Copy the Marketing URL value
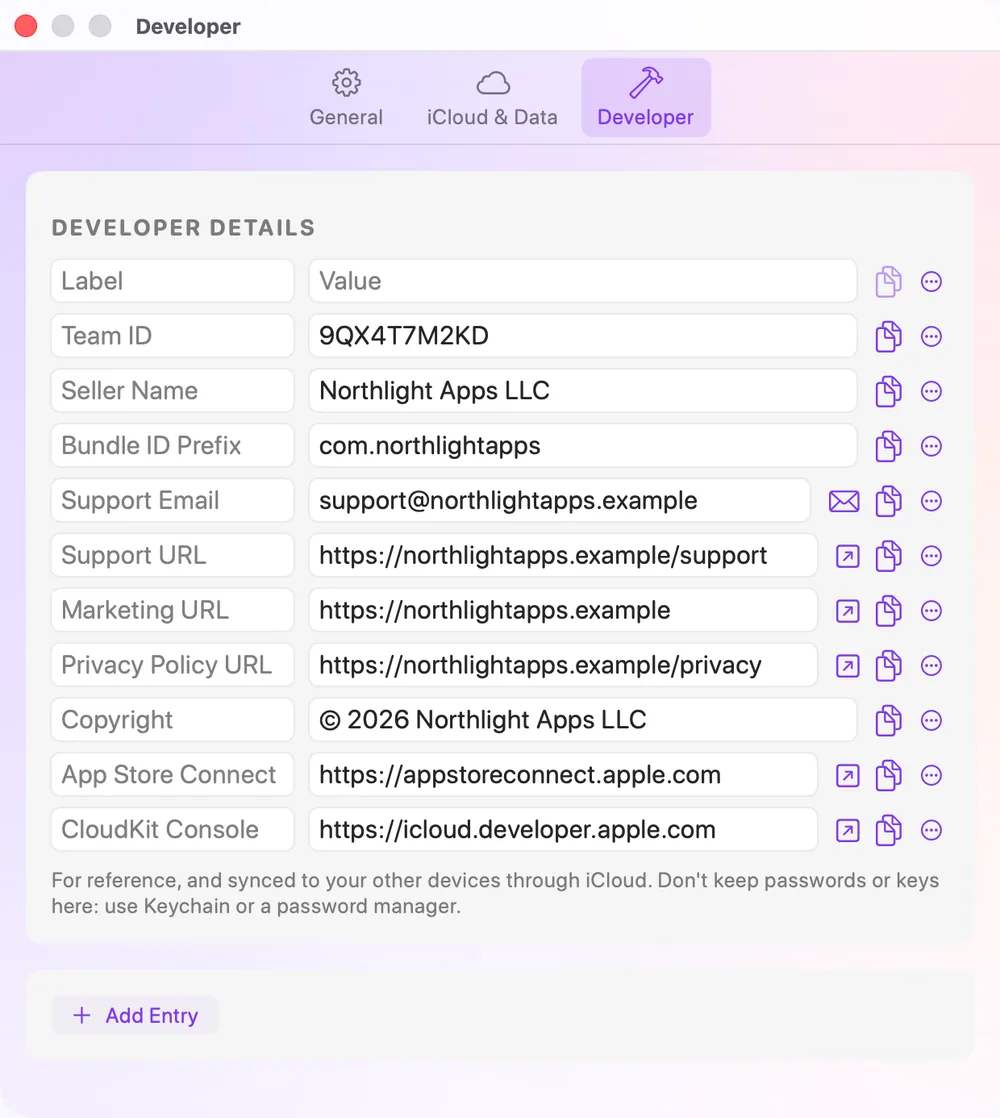 [x=888, y=610]
